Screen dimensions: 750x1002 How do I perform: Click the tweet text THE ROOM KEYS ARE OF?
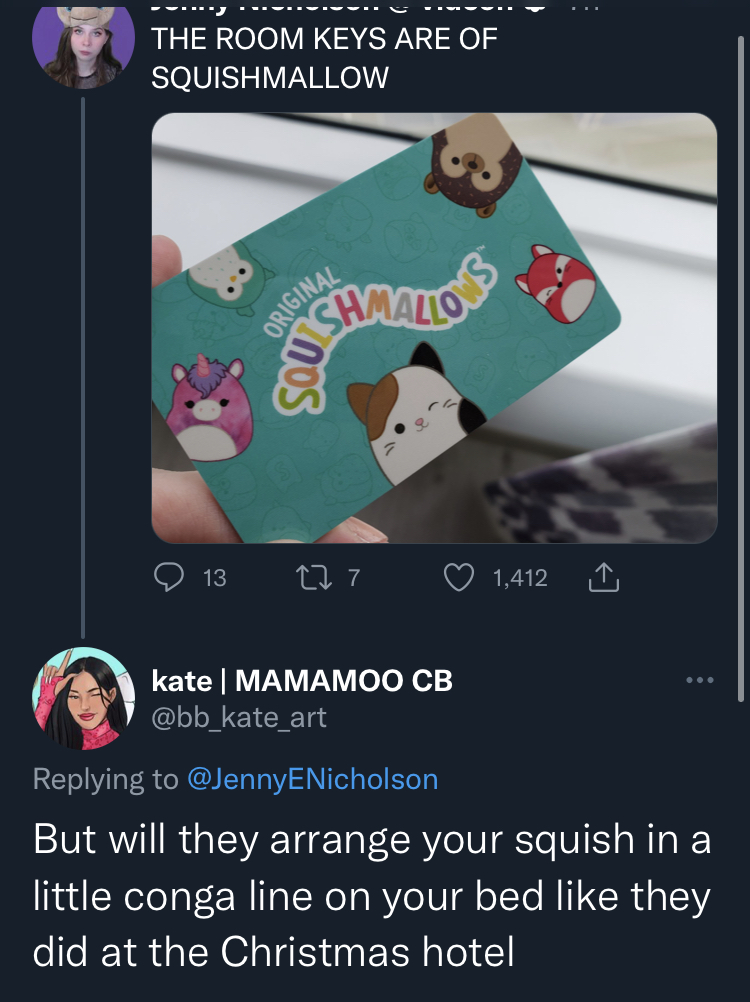324,39
